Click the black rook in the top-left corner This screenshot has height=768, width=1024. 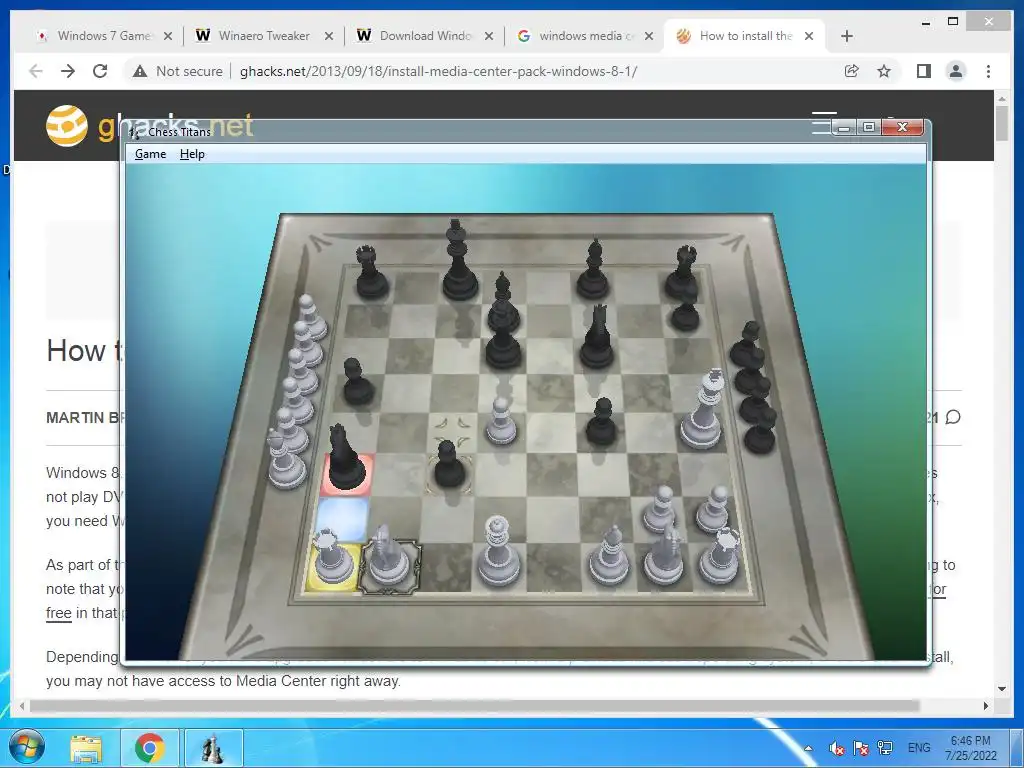tap(372, 272)
